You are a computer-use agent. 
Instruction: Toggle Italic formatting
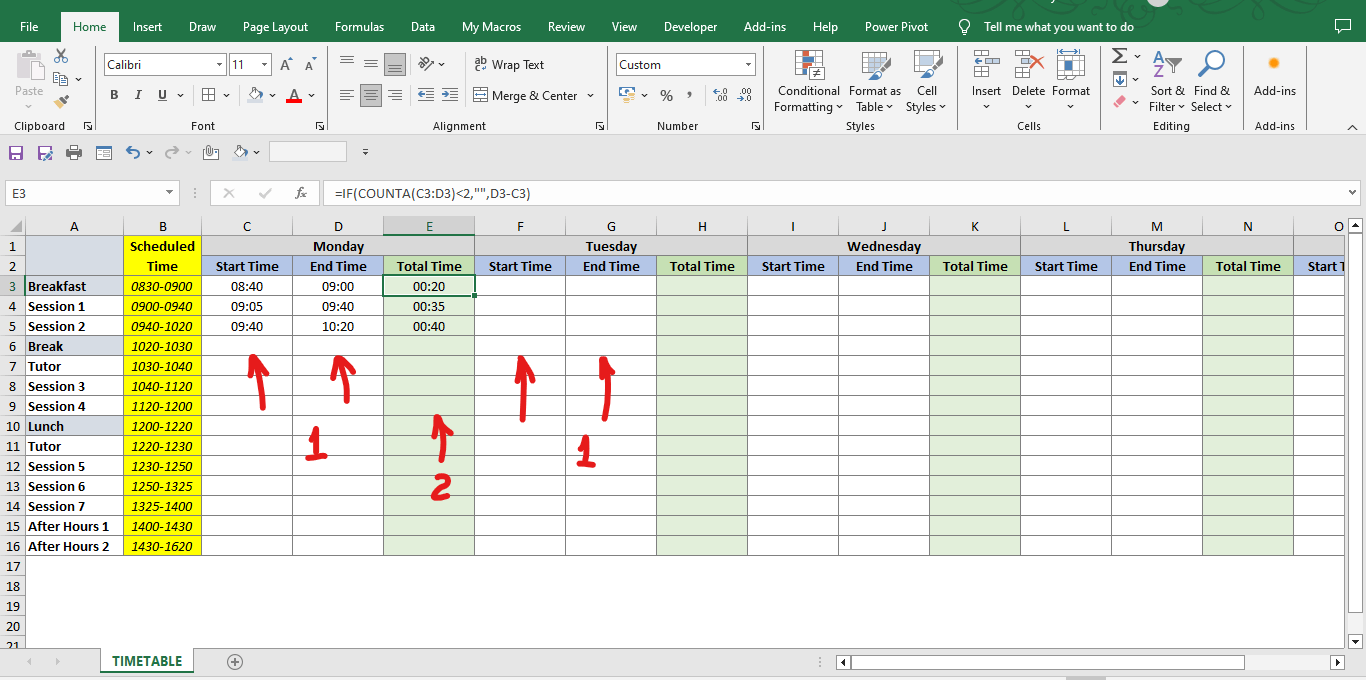pyautogui.click(x=138, y=95)
